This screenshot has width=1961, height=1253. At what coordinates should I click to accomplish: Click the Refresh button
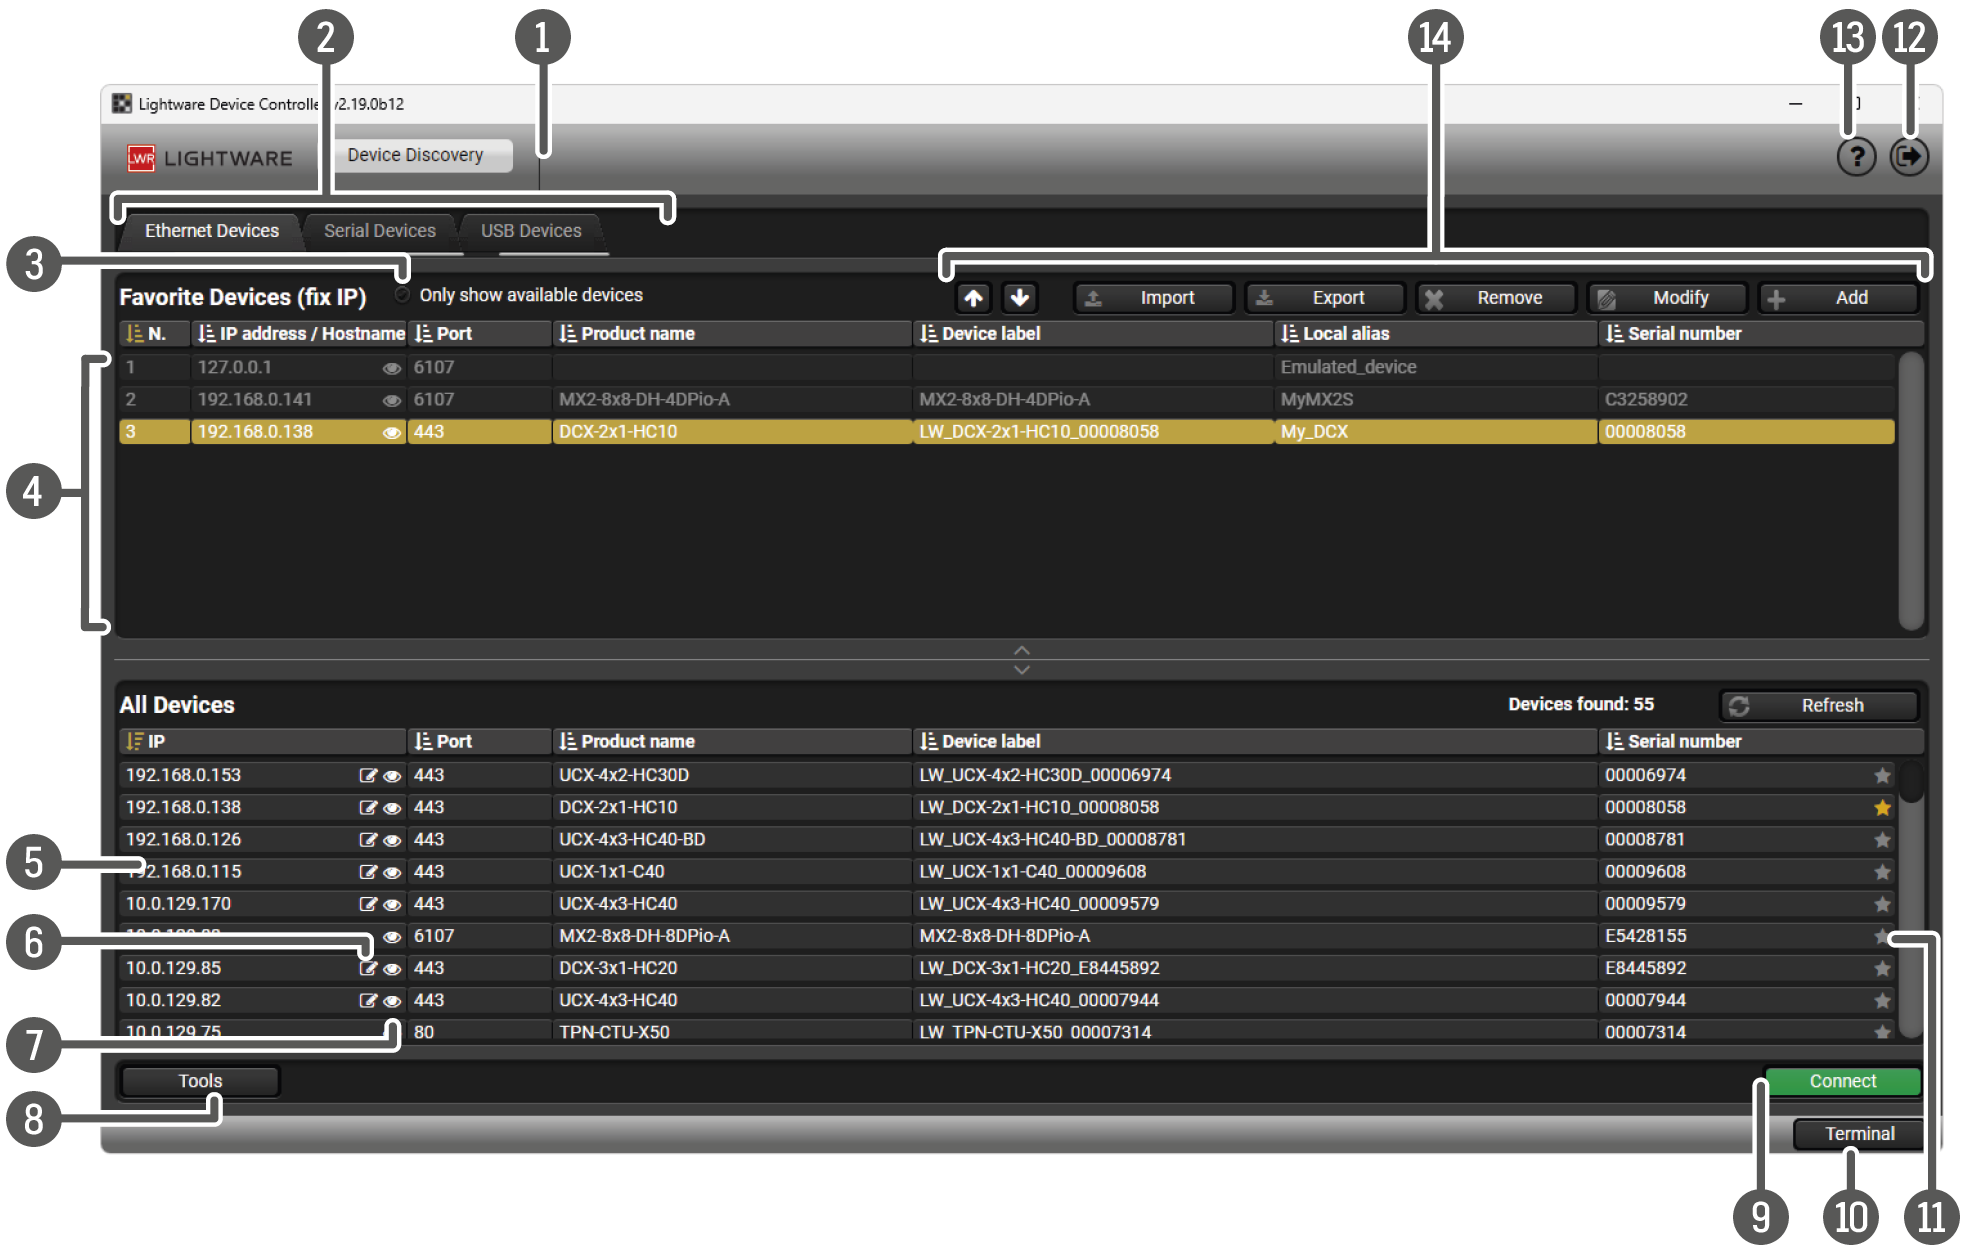pos(1818,706)
